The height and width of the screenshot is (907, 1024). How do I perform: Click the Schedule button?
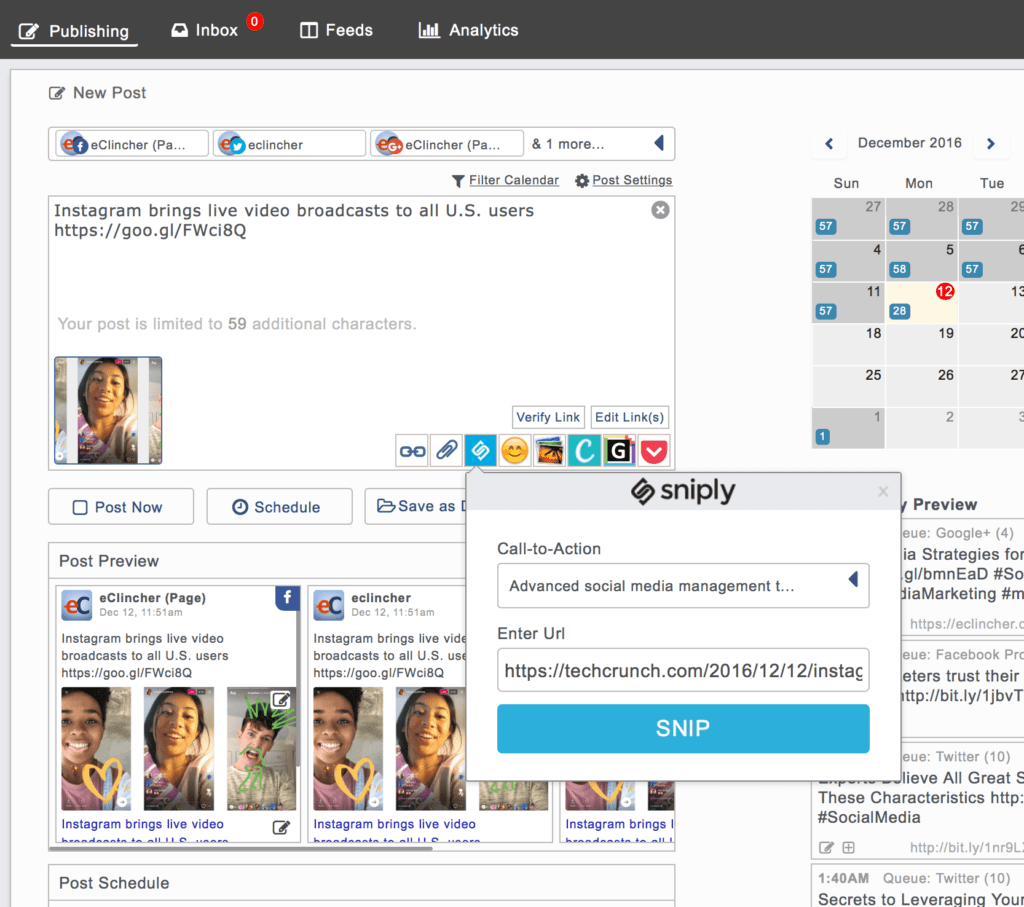point(279,507)
